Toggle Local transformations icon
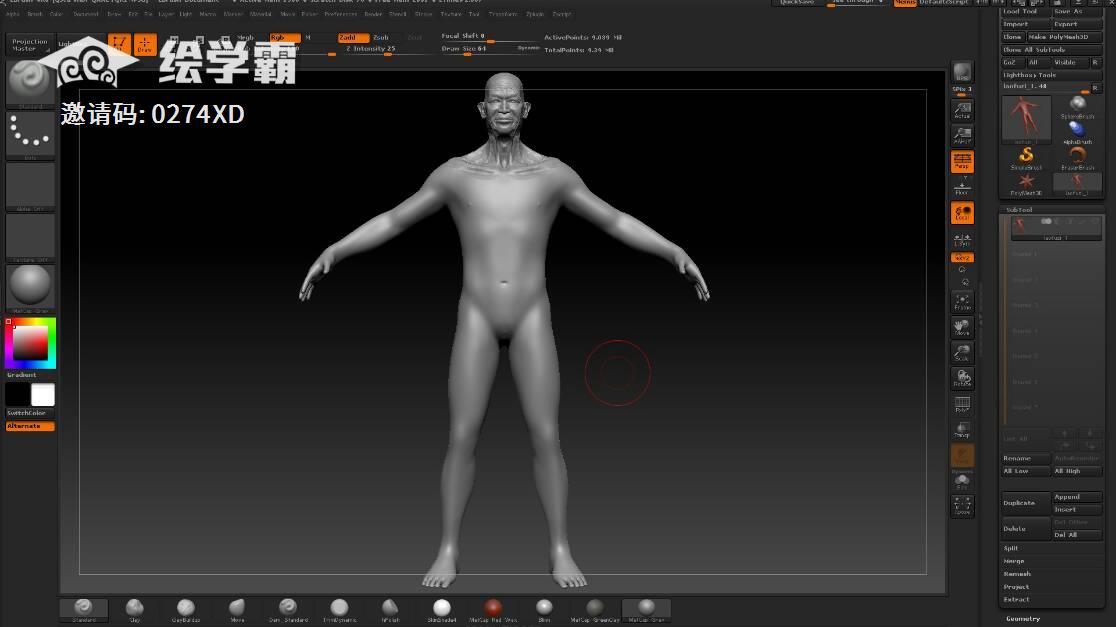Viewport: 1116px width, 627px height. [x=962, y=213]
